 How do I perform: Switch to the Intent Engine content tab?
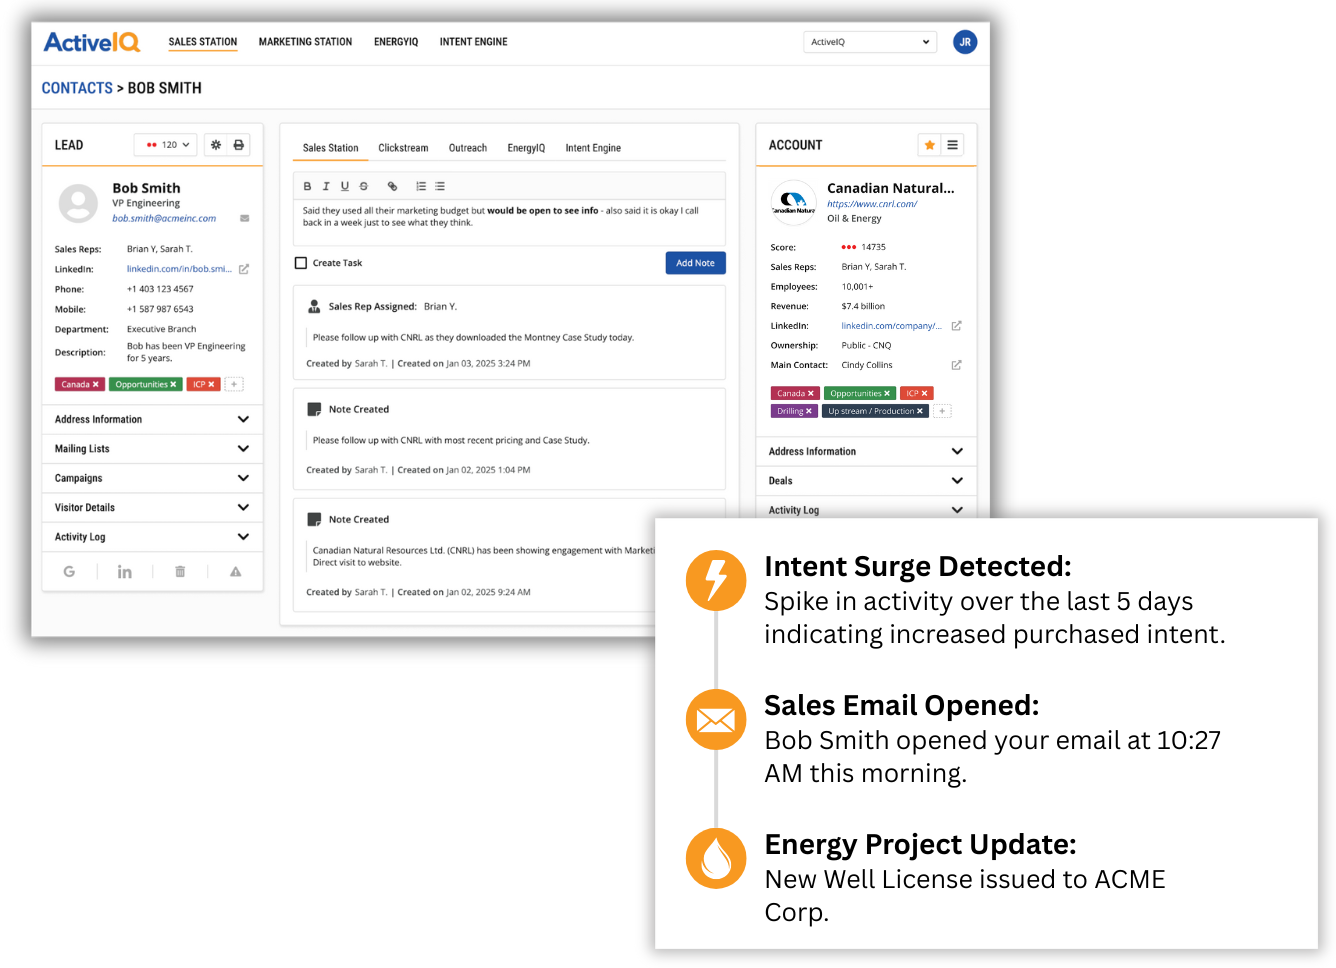(593, 148)
